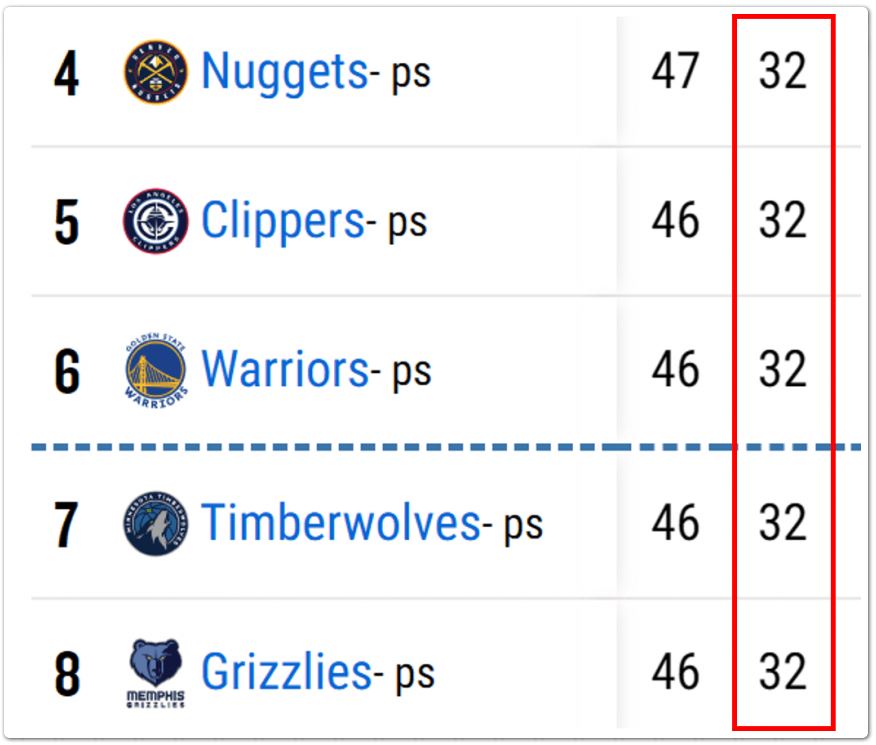Select the Grizzlies losses value 32
876x745 pixels.
coord(783,671)
